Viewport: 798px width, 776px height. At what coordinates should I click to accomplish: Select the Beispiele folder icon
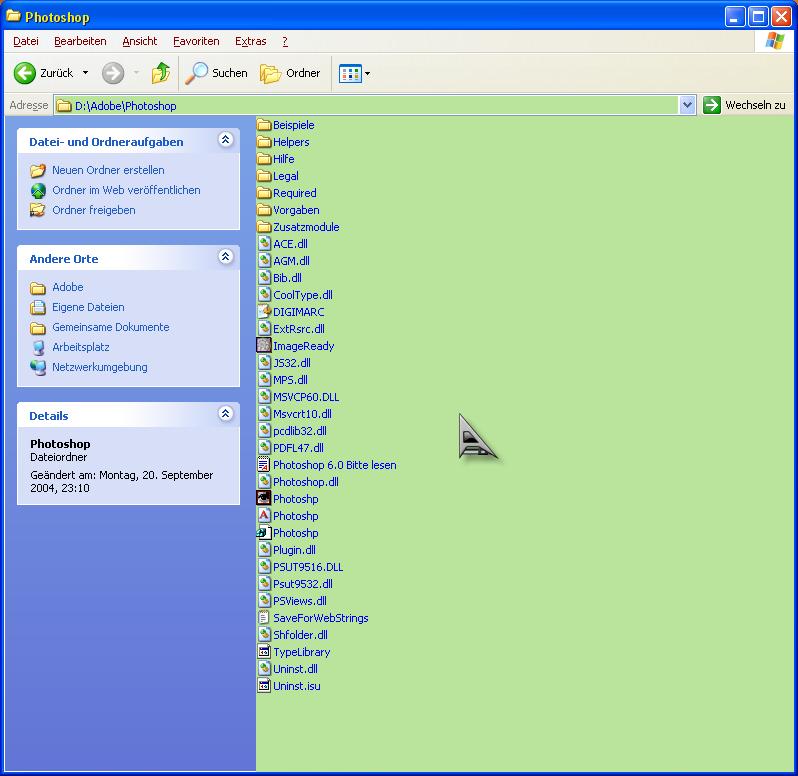264,125
